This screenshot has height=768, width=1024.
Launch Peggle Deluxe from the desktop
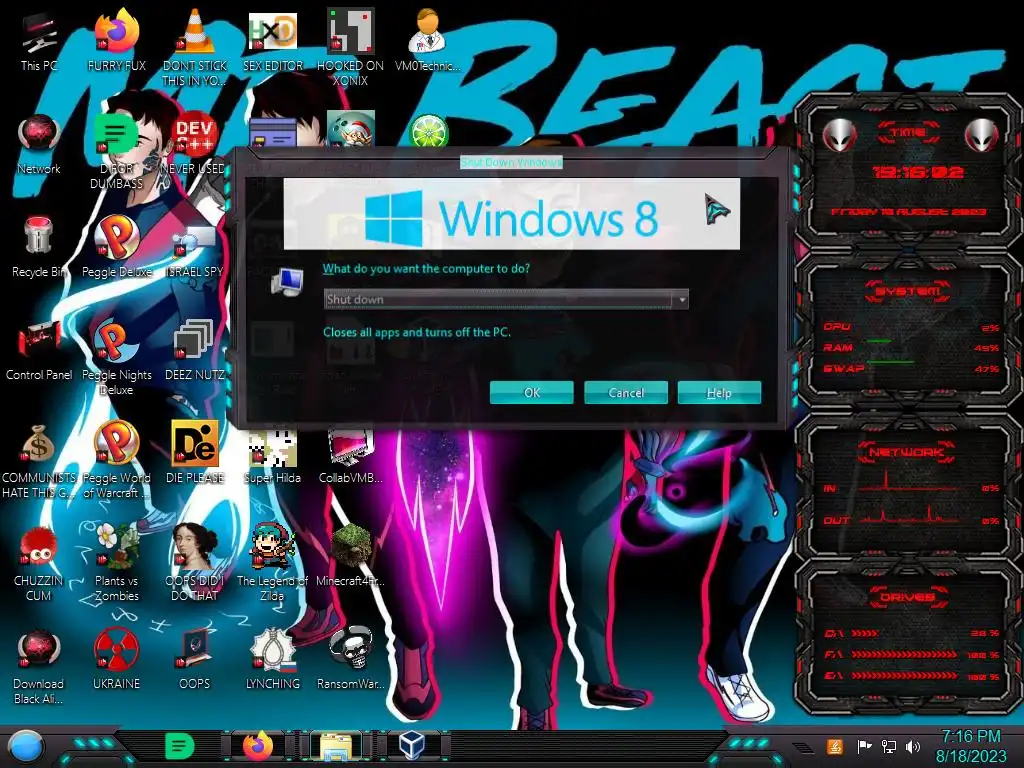click(116, 247)
